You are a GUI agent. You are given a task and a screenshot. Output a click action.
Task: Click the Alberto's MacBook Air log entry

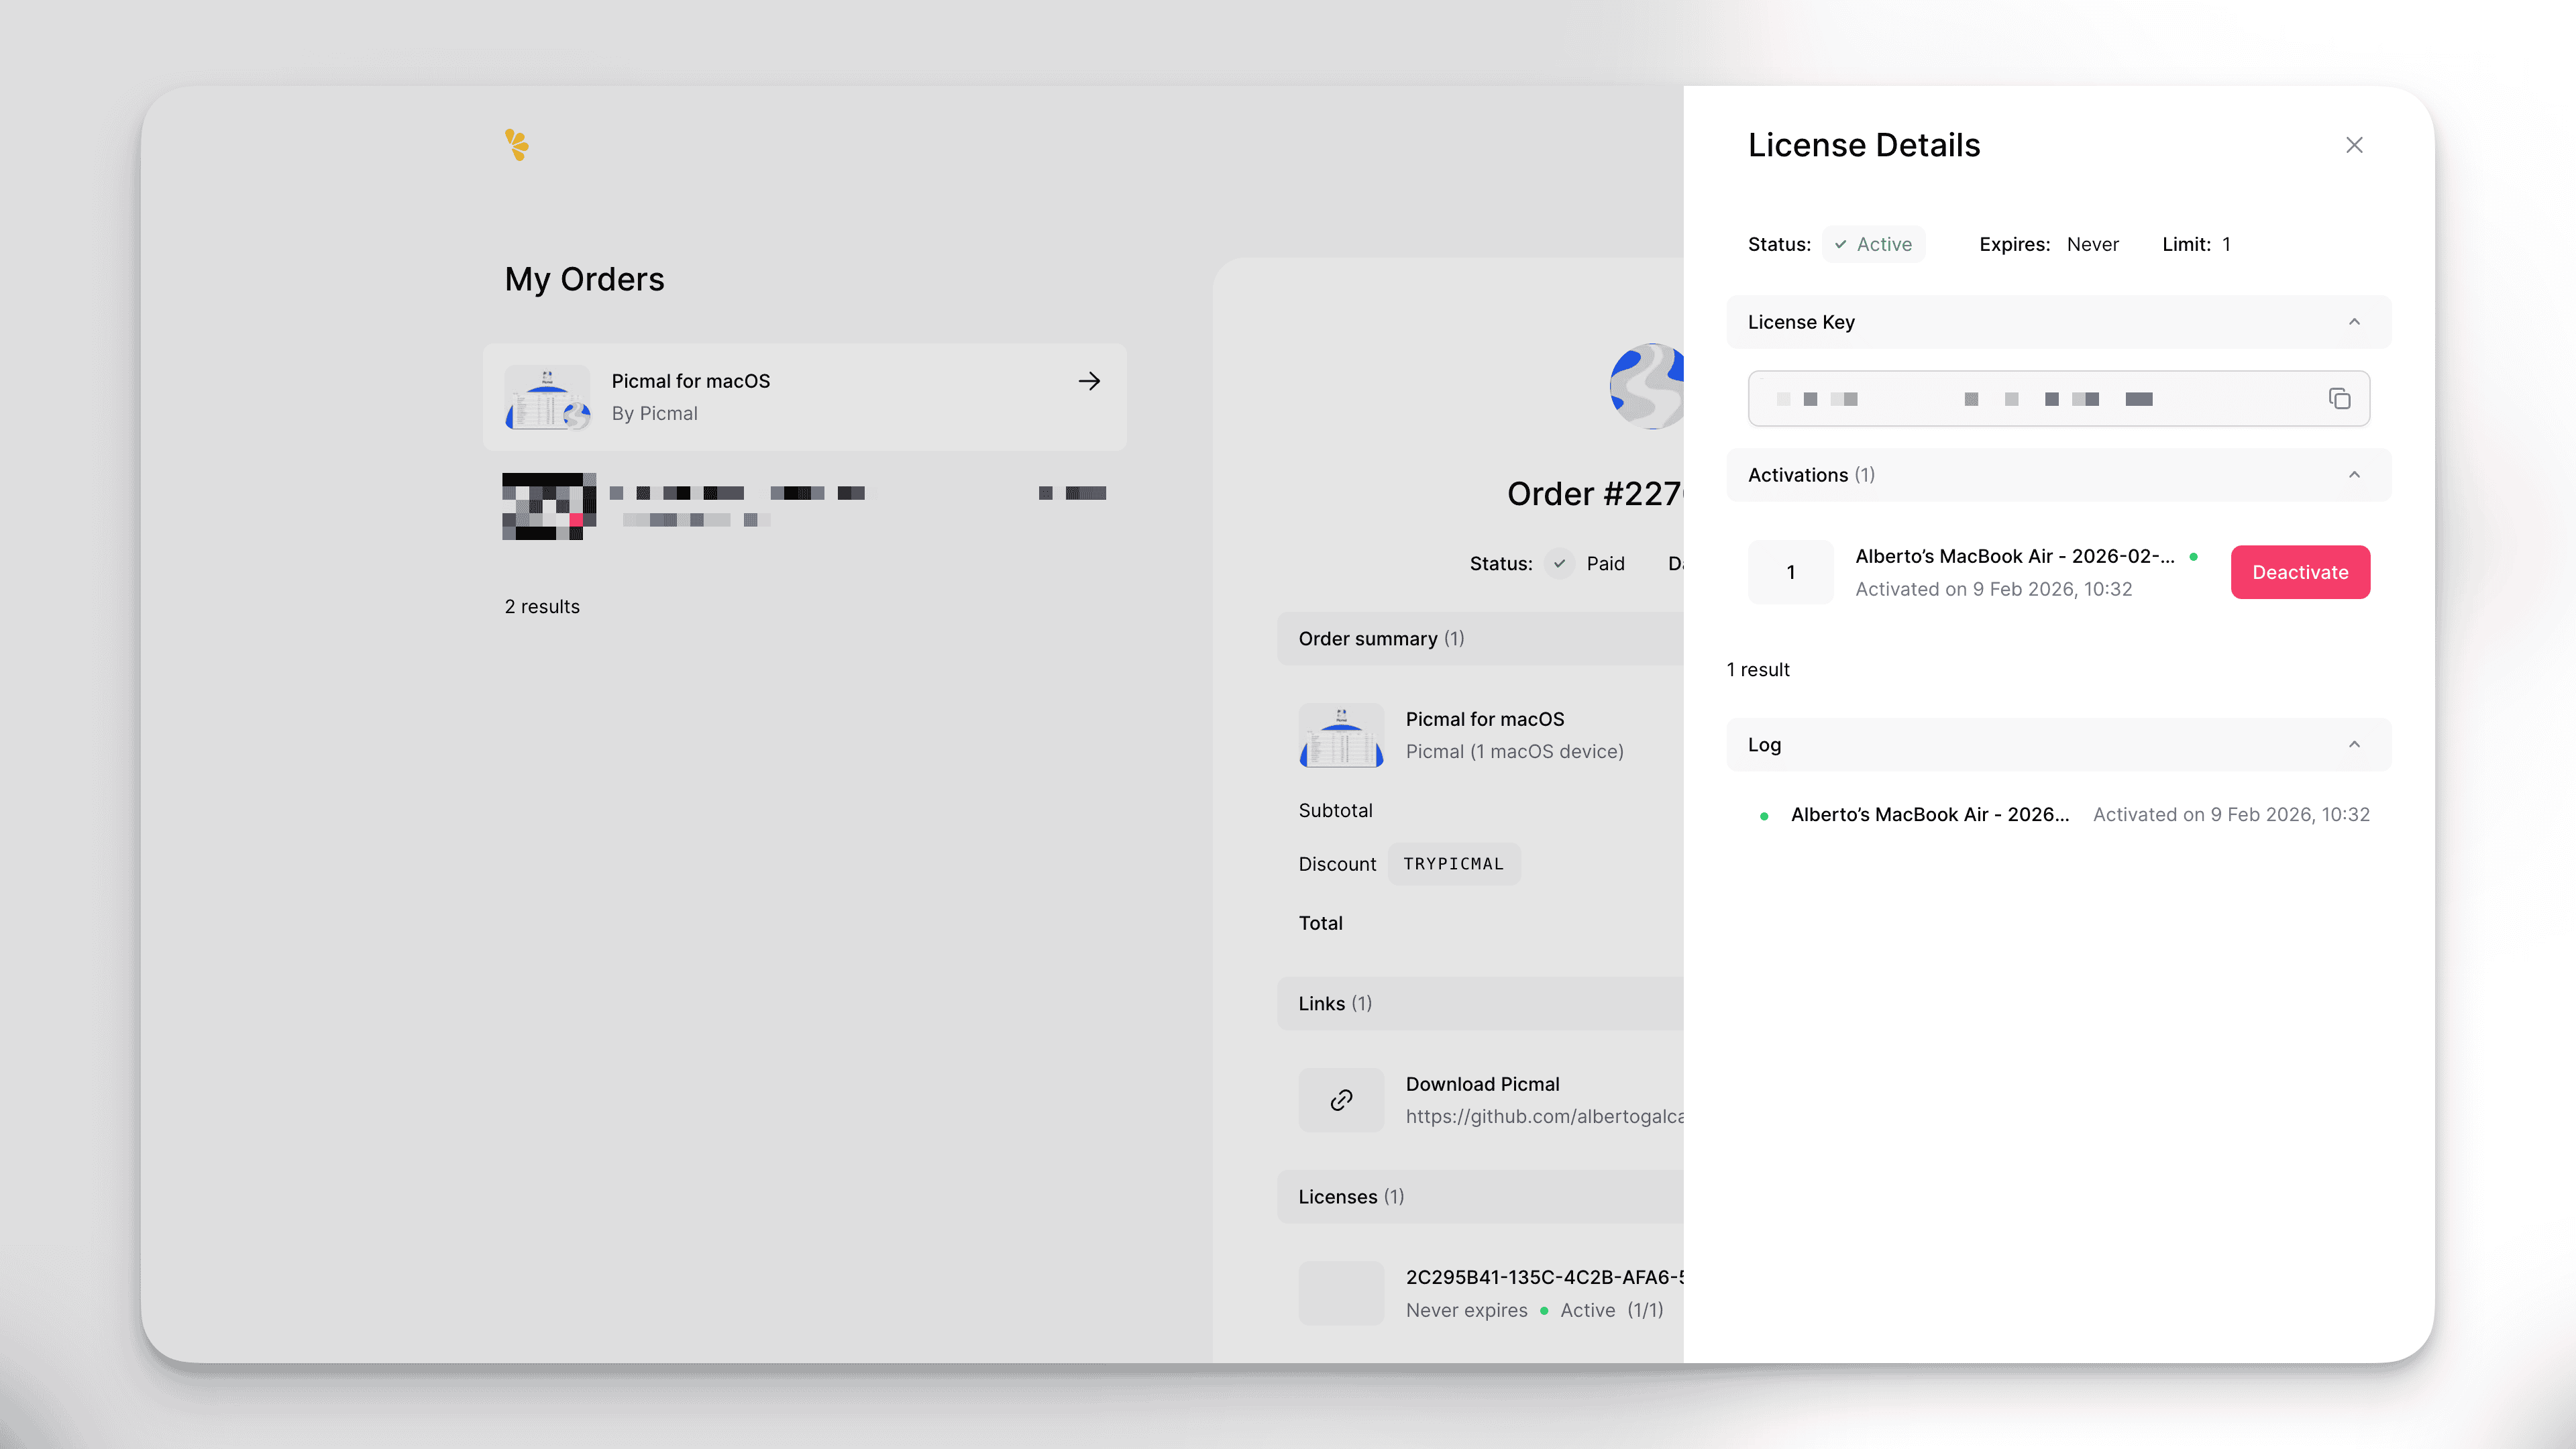tap(2058, 815)
